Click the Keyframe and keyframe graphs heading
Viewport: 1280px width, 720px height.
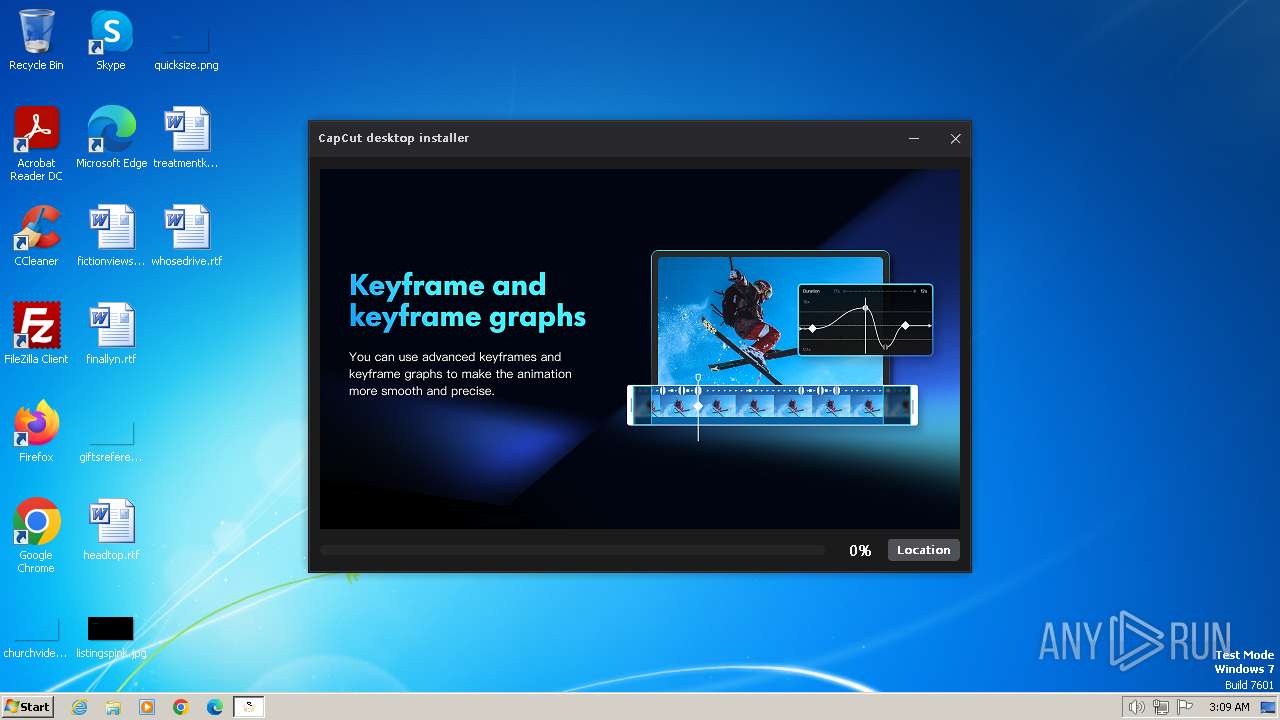pyautogui.click(x=467, y=301)
